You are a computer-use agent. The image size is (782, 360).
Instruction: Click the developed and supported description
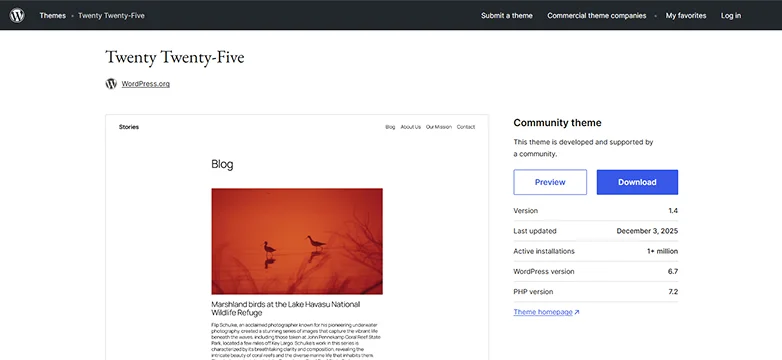tap(584, 148)
